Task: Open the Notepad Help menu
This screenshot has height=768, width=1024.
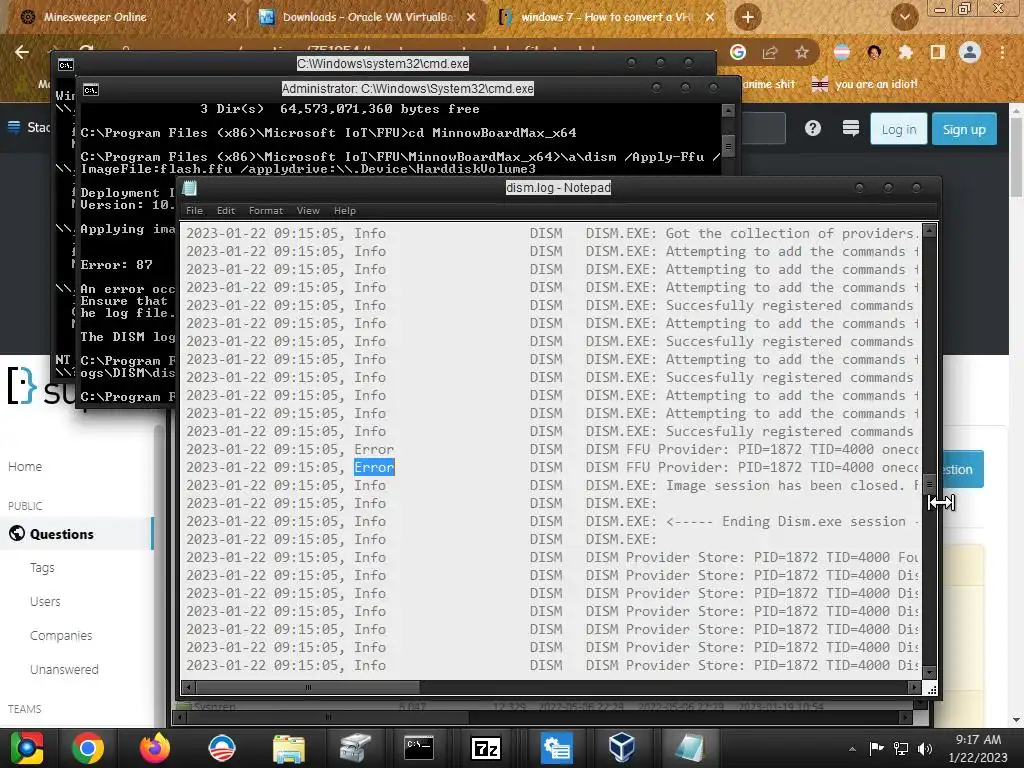Action: click(344, 210)
